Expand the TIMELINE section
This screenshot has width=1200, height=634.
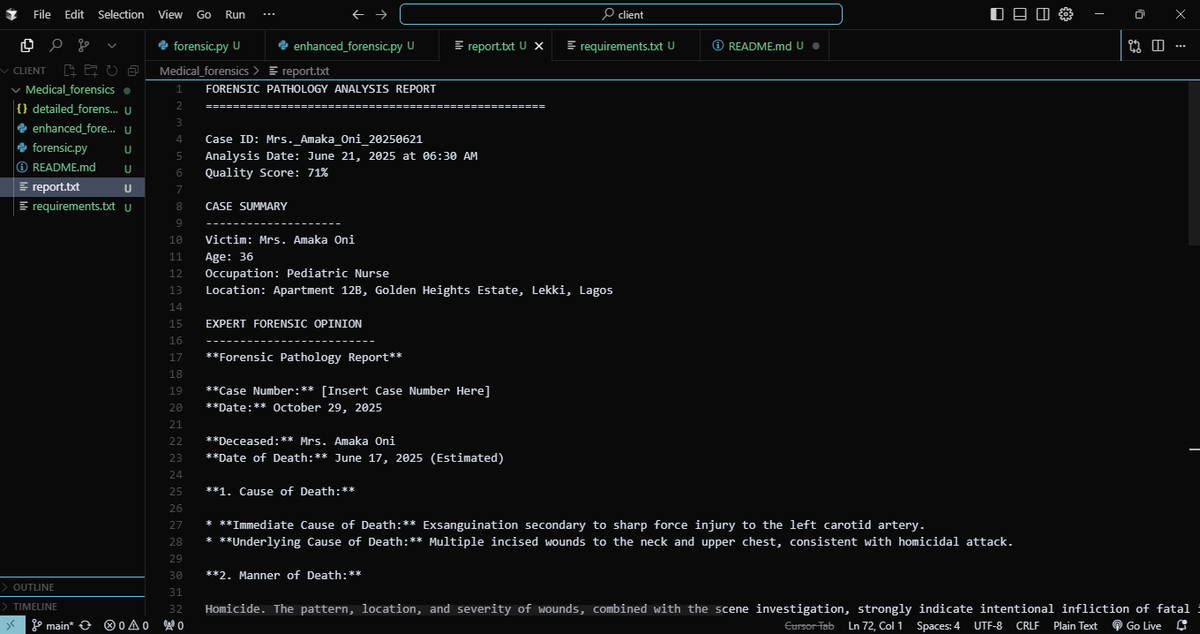(x=72, y=606)
